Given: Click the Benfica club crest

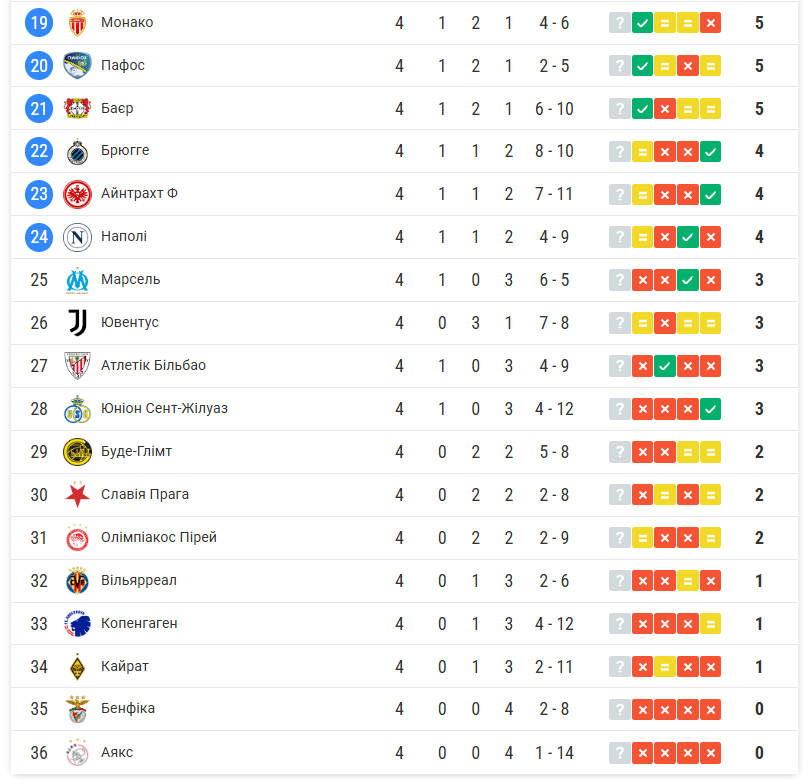Looking at the screenshot, I should click(x=77, y=709).
